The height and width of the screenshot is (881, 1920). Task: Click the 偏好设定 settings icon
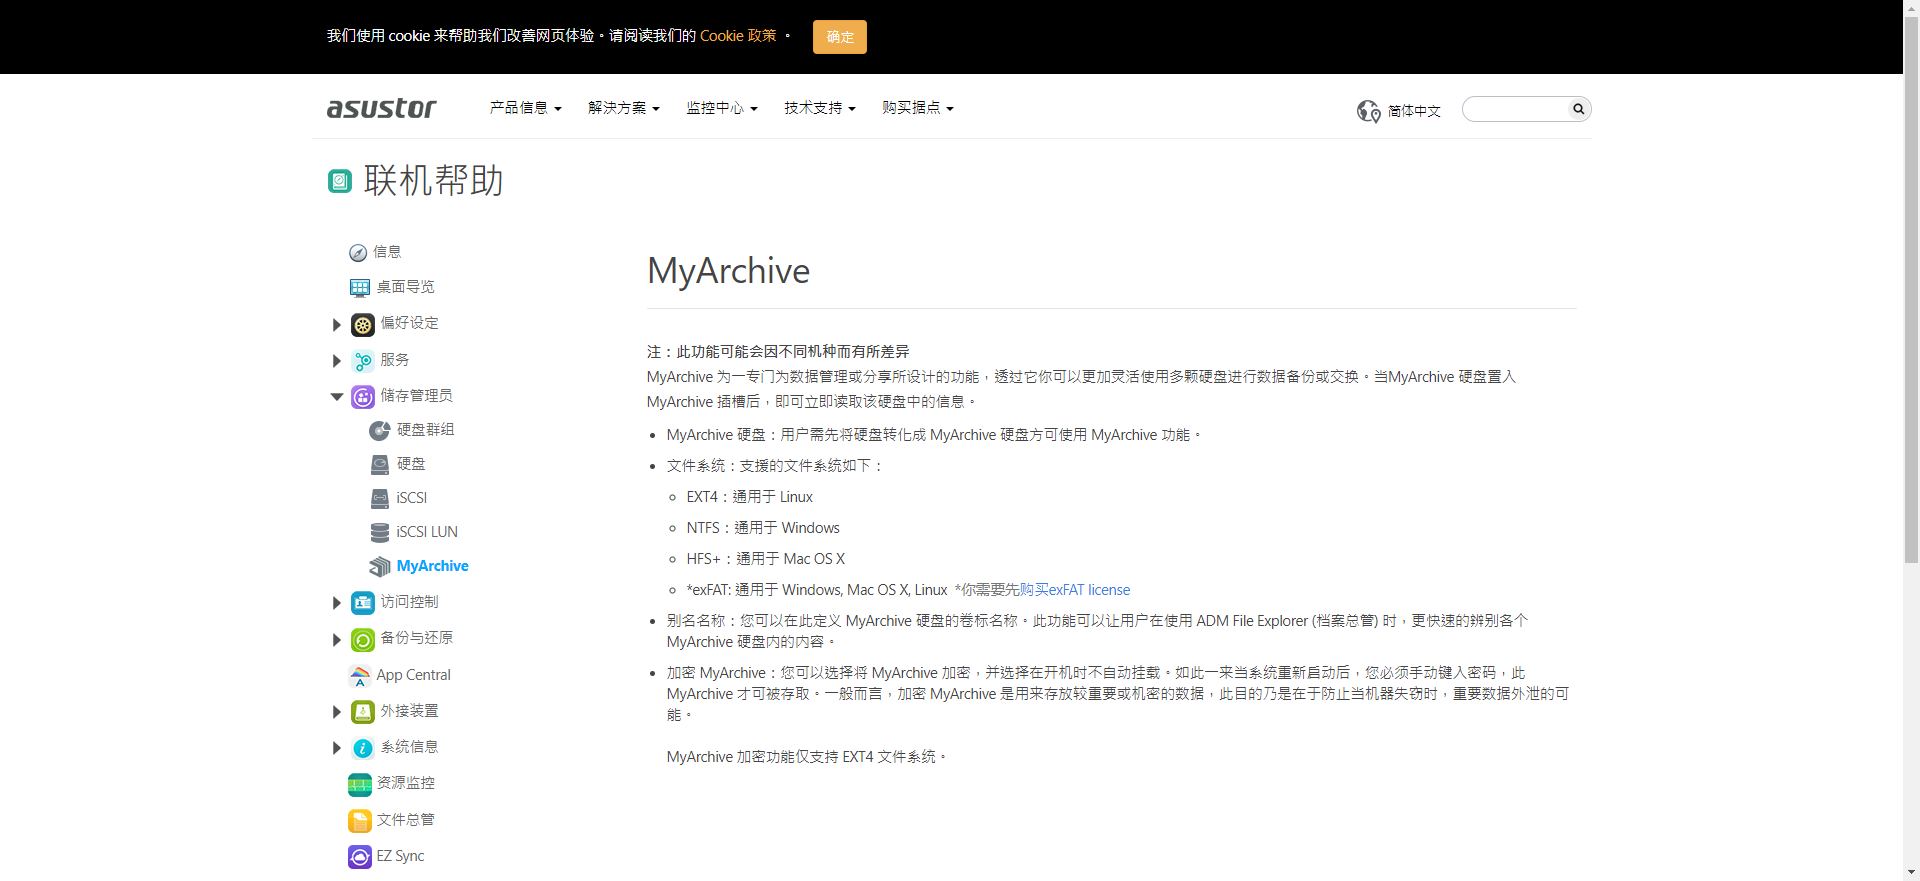coord(363,324)
